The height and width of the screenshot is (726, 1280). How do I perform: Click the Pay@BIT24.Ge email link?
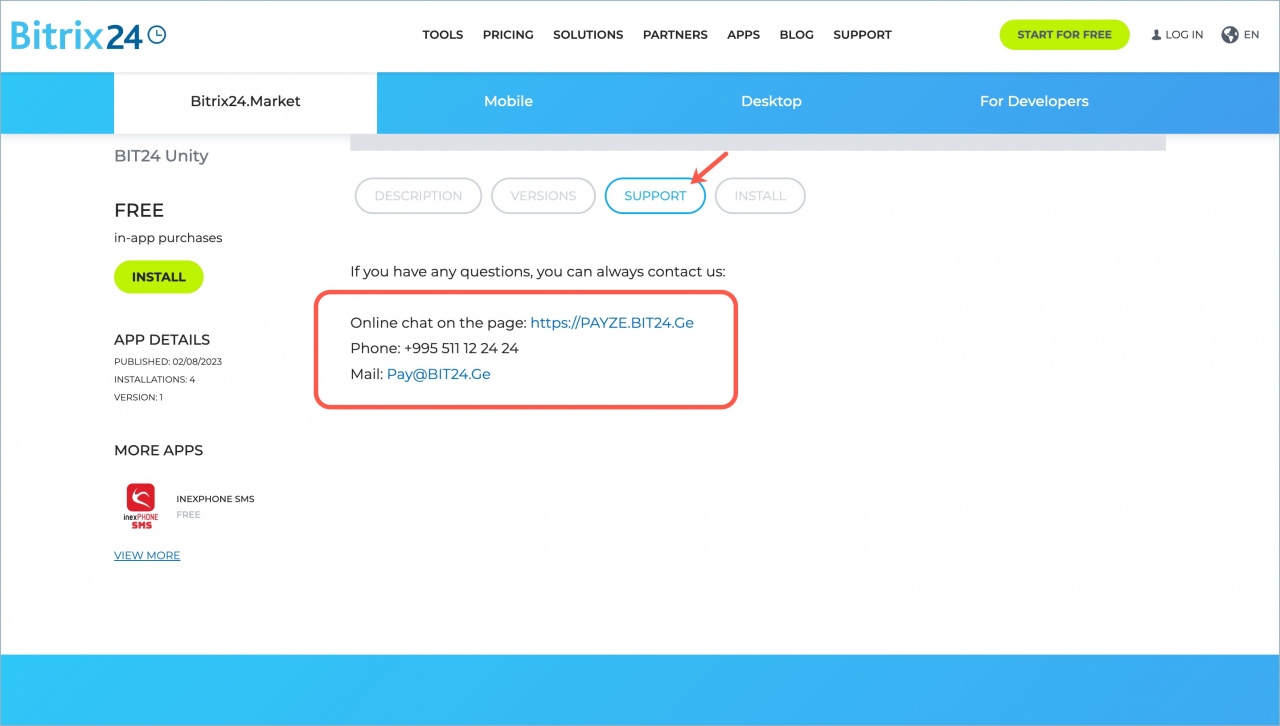439,374
